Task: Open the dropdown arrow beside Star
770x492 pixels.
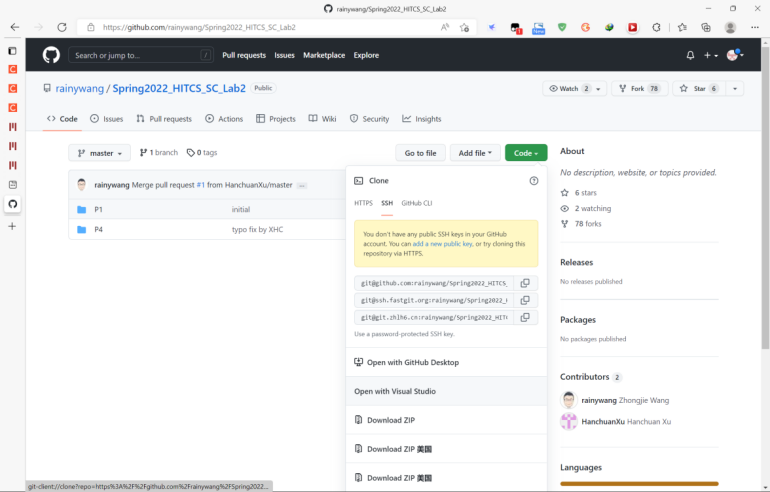Action: (735, 88)
